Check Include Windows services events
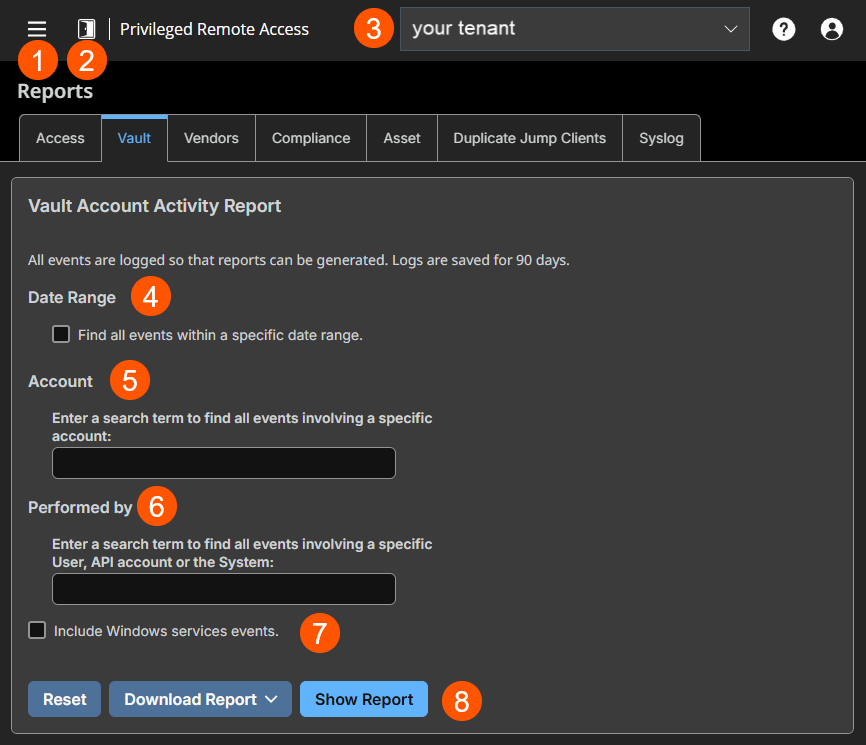 coord(37,630)
